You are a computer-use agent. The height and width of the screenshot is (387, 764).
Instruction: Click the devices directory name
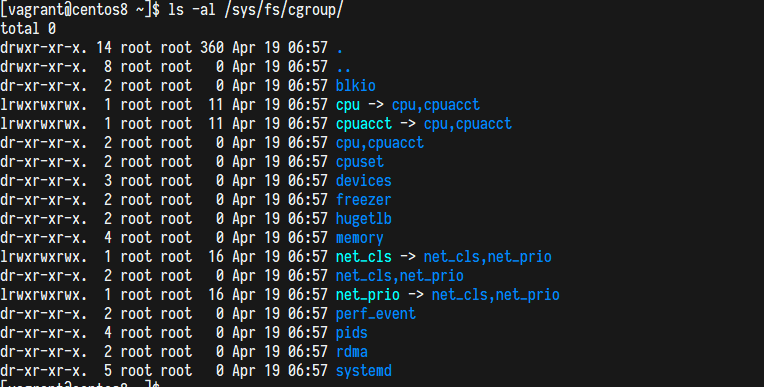point(363,181)
